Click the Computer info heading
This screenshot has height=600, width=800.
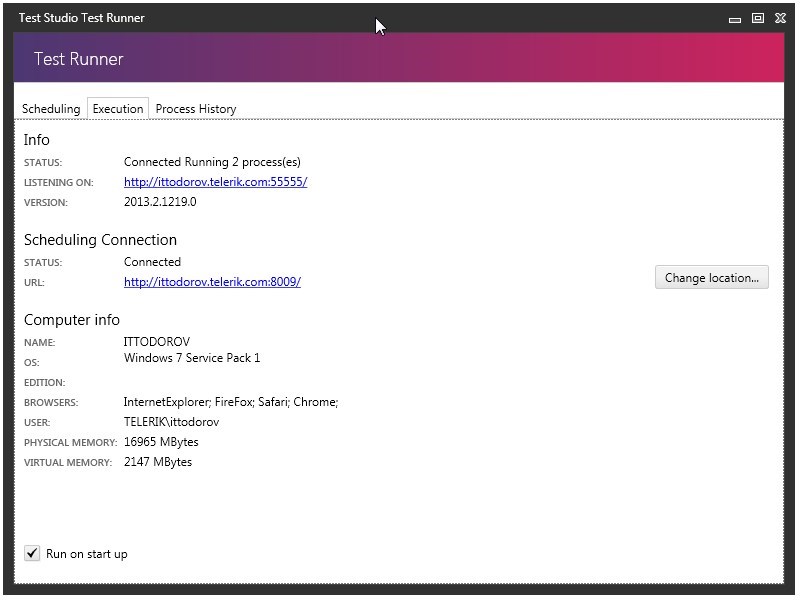72,320
